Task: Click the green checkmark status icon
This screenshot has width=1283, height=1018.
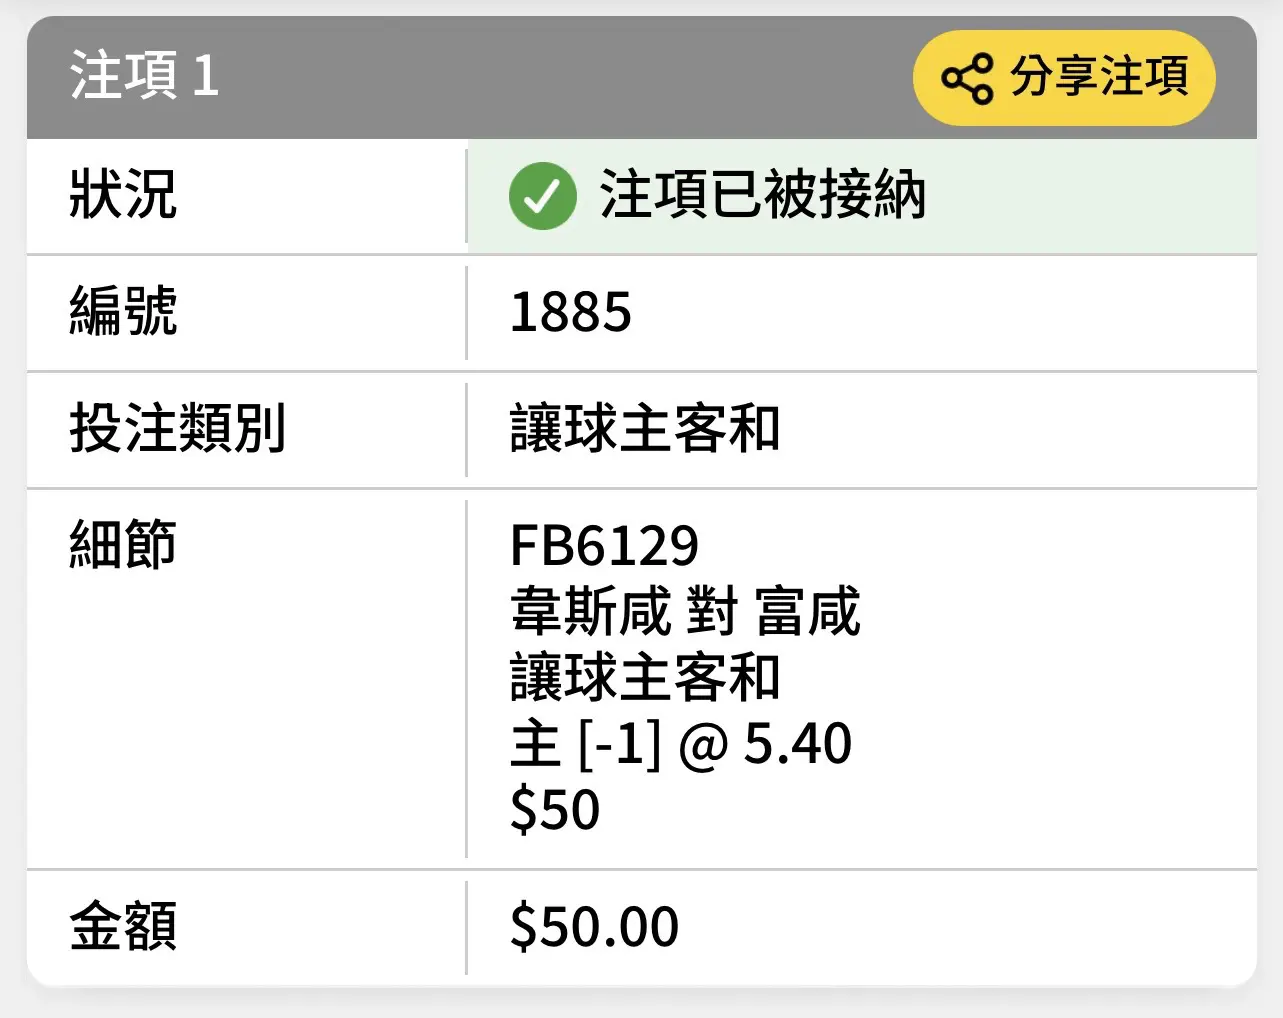Action: click(x=542, y=196)
